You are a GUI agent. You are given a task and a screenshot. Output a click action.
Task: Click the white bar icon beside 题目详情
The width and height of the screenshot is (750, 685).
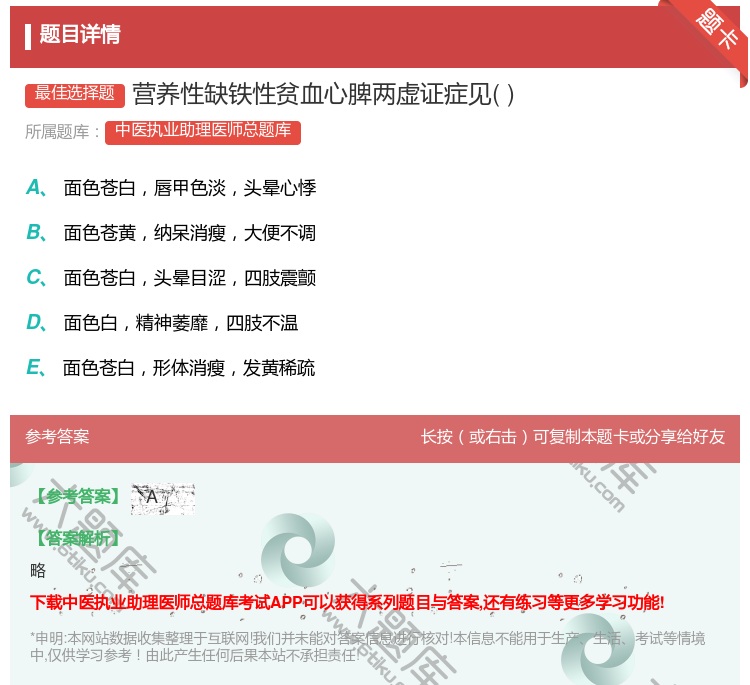pyautogui.click(x=28, y=35)
